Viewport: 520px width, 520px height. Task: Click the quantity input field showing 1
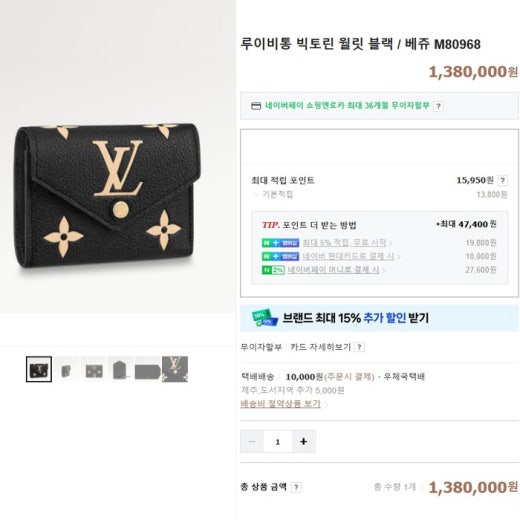[278, 442]
